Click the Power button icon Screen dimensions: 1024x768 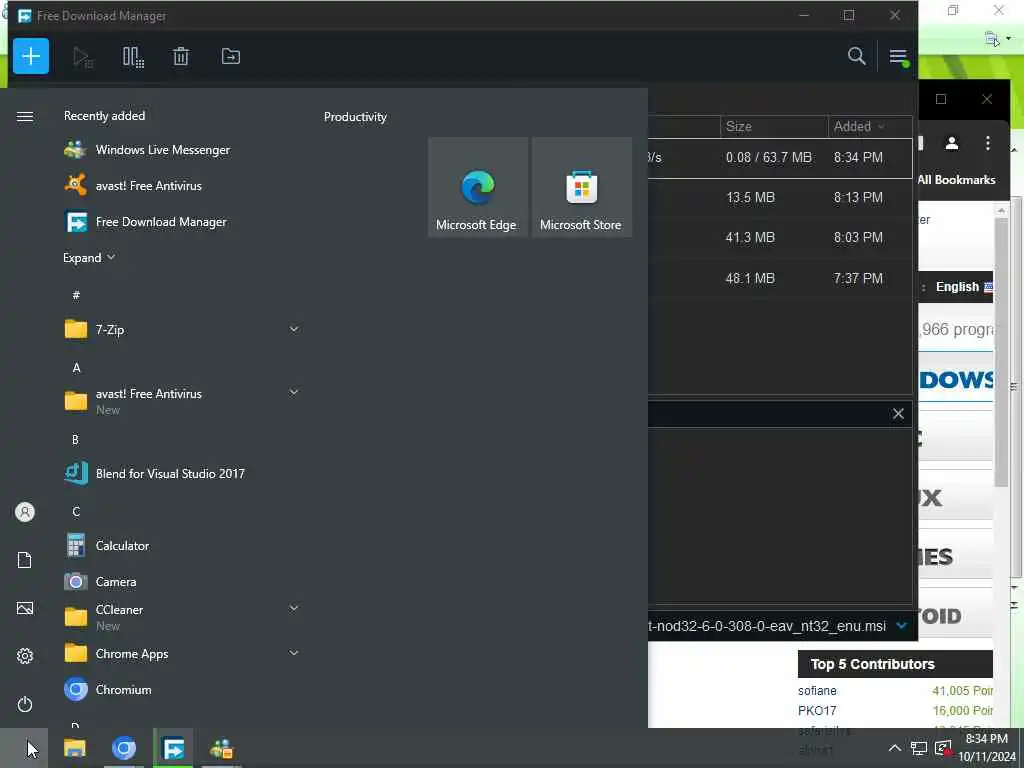coord(25,704)
